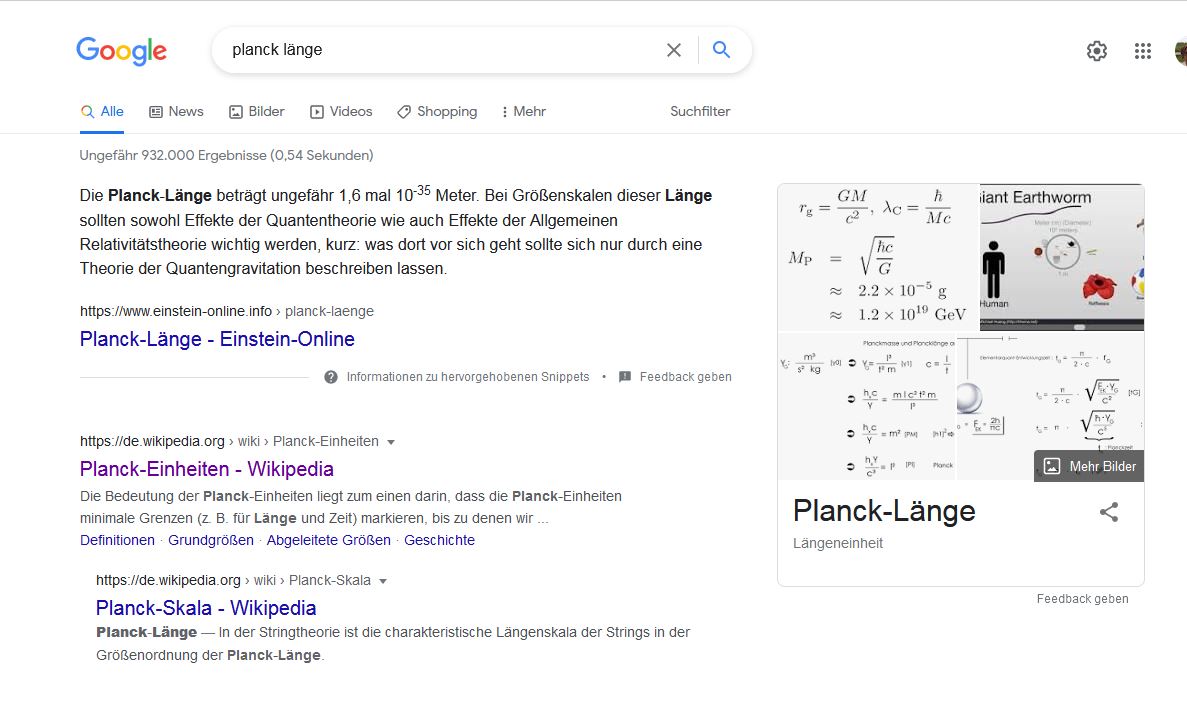
Task: Open the Planck mass formula image thumbnail
Action: 878,257
